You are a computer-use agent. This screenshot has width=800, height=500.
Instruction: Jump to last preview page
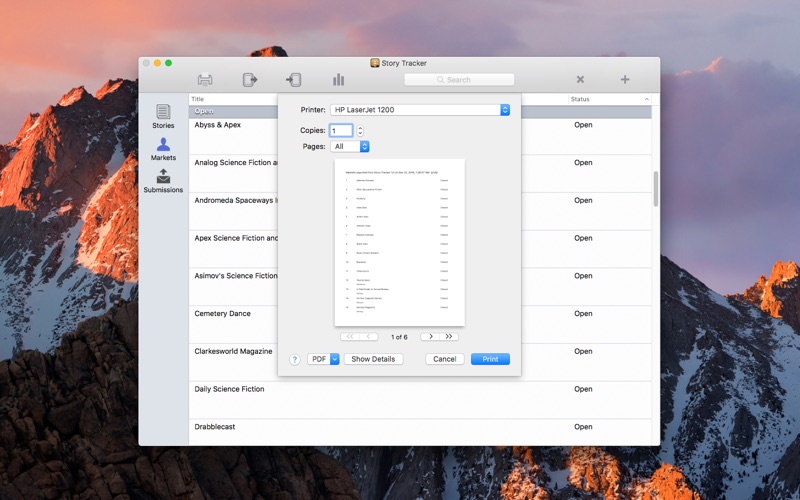tap(449, 337)
